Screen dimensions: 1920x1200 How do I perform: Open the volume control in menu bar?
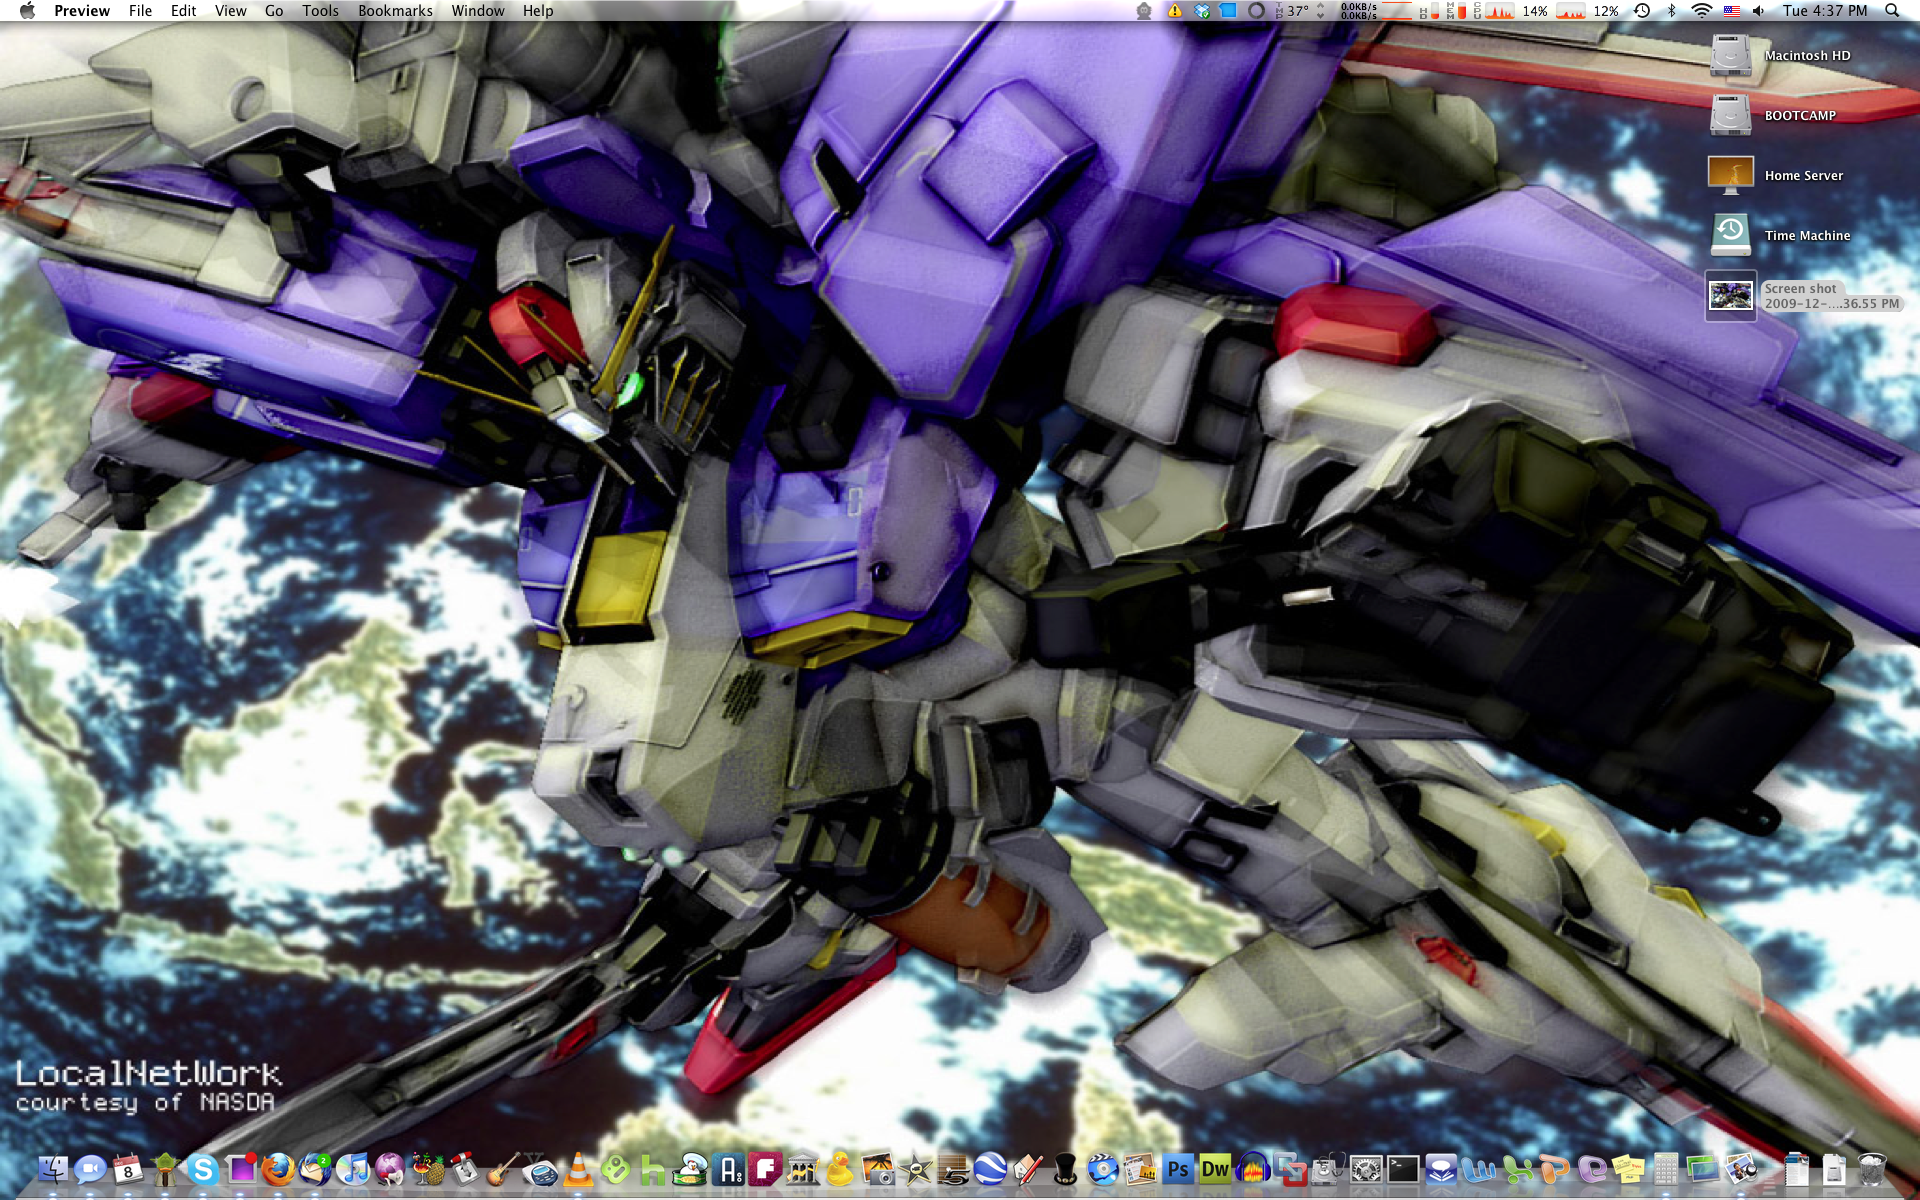pos(1759,11)
